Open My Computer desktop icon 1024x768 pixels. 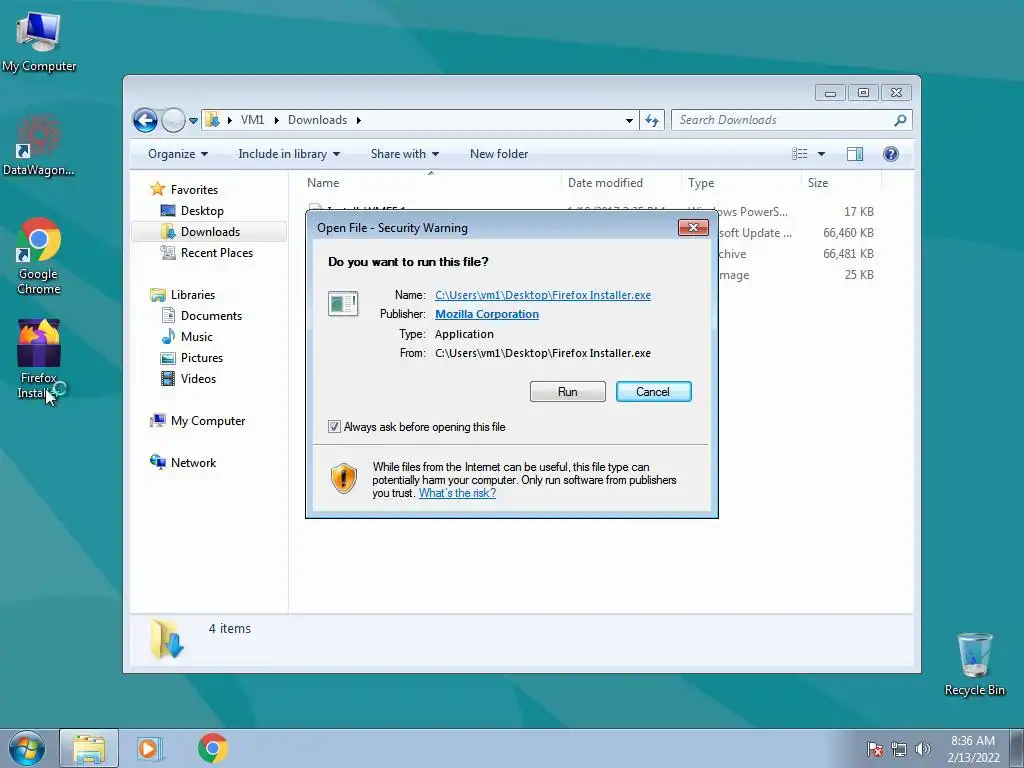(39, 41)
